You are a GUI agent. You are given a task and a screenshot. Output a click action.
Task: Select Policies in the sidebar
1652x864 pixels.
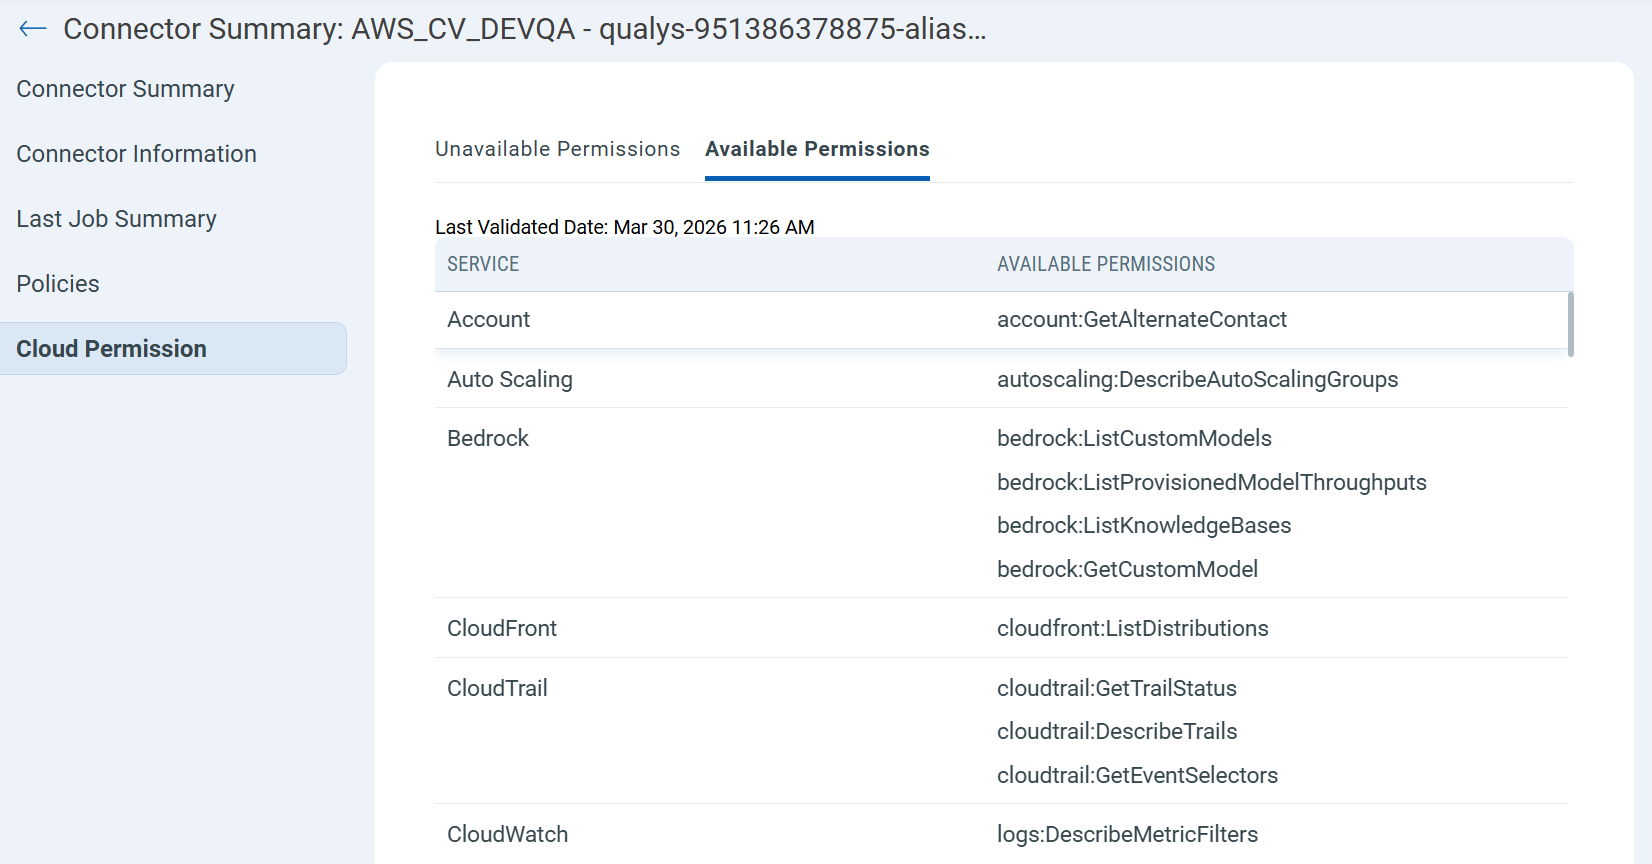58,284
